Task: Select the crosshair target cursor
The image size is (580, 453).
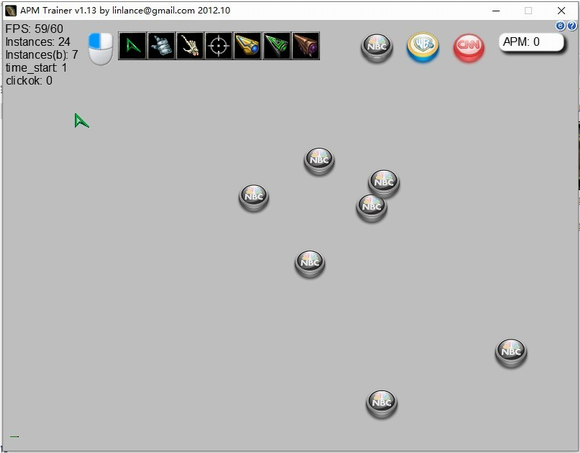Action: [219, 46]
